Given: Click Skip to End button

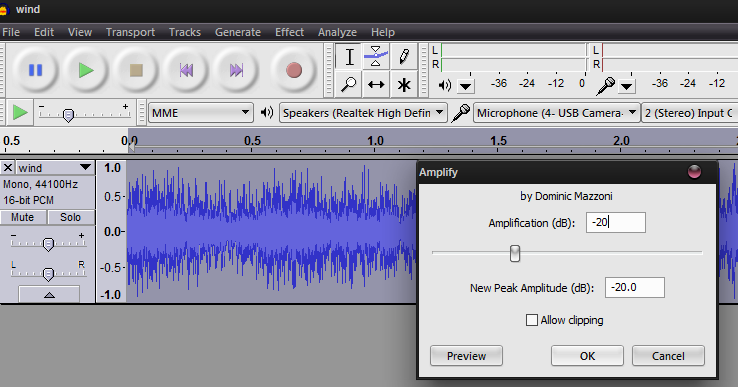Looking at the screenshot, I should point(236,71).
